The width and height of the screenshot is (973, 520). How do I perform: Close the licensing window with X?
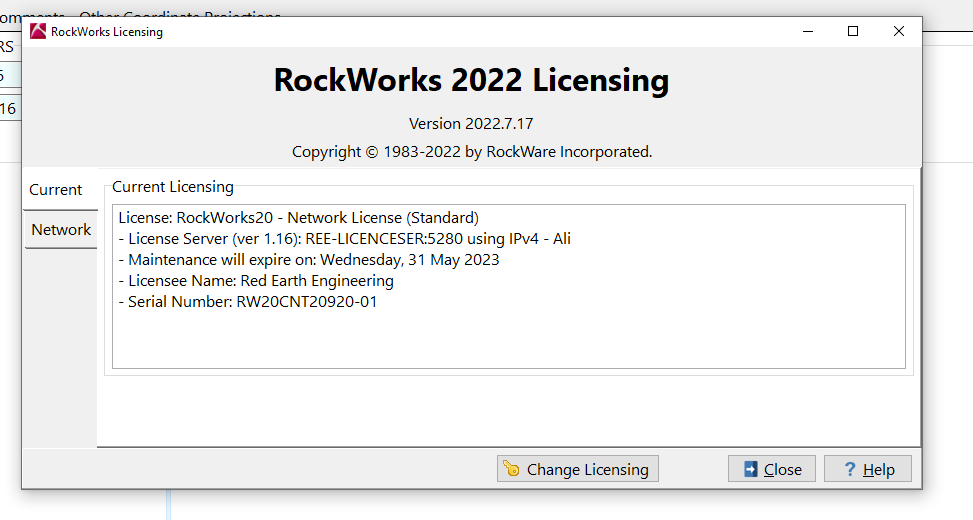pyautogui.click(x=899, y=31)
